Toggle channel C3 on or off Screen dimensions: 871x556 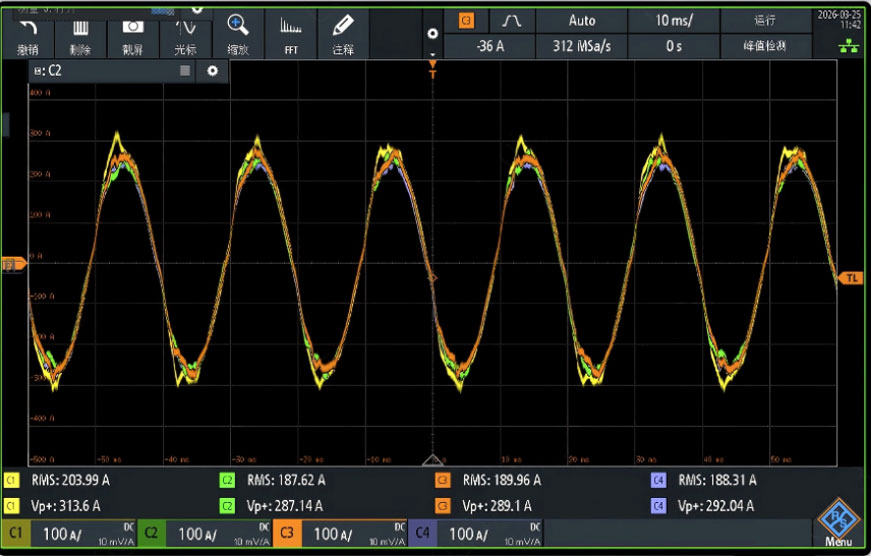coord(287,533)
